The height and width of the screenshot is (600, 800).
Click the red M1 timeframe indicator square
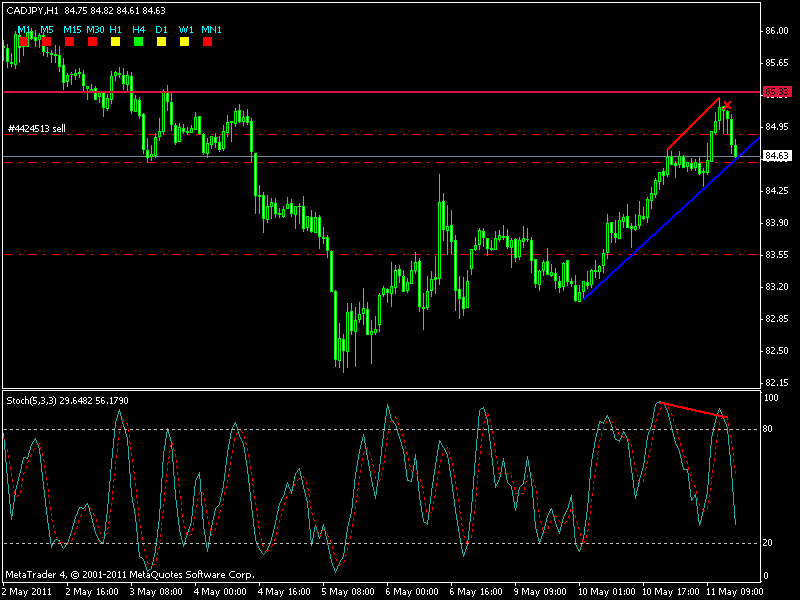23,41
